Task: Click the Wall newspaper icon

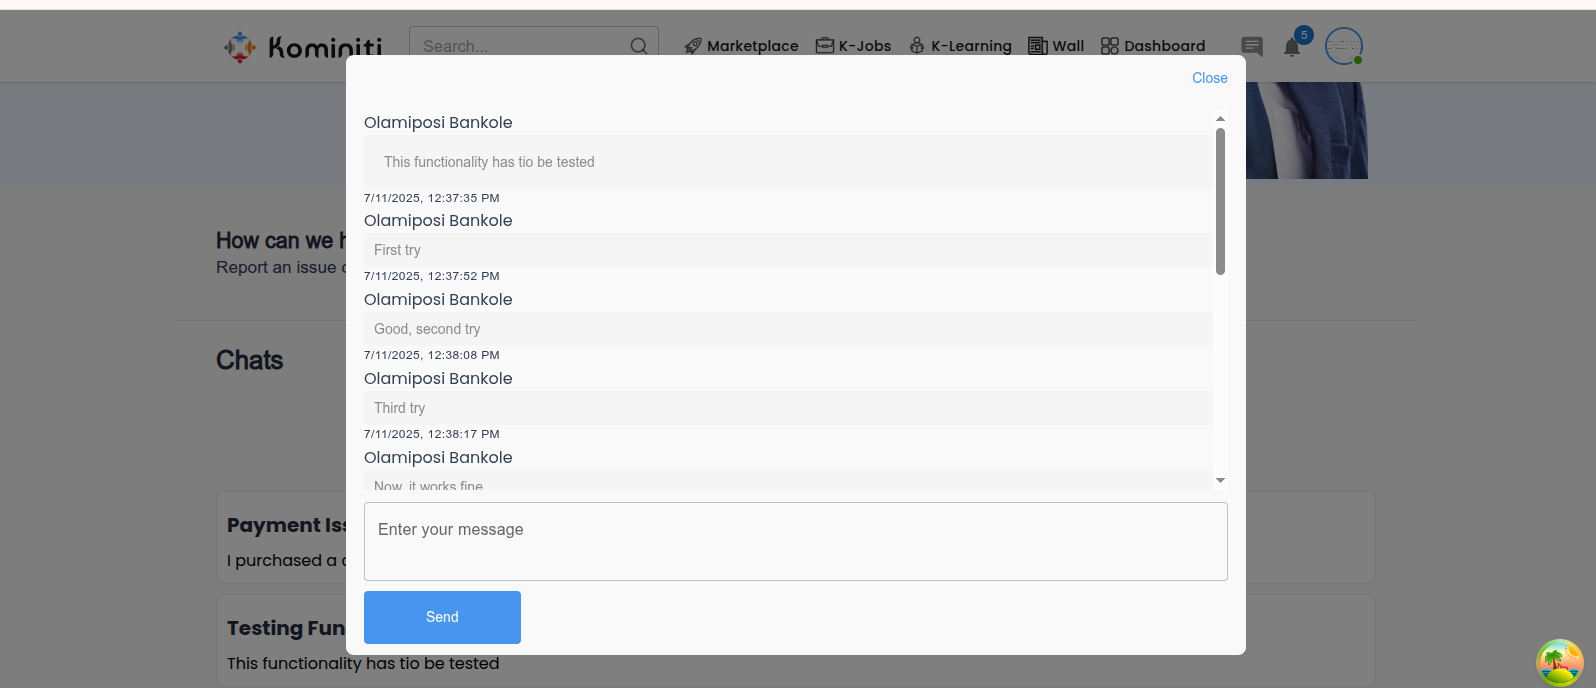Action: pos(1038,46)
